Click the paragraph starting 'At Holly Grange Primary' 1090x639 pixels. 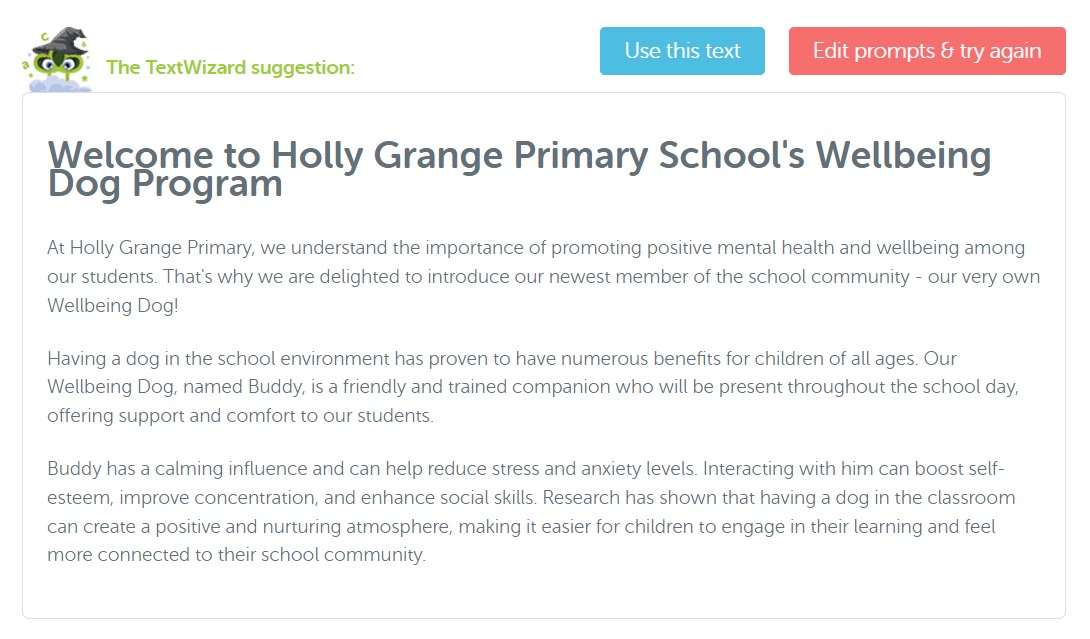[x=543, y=276]
